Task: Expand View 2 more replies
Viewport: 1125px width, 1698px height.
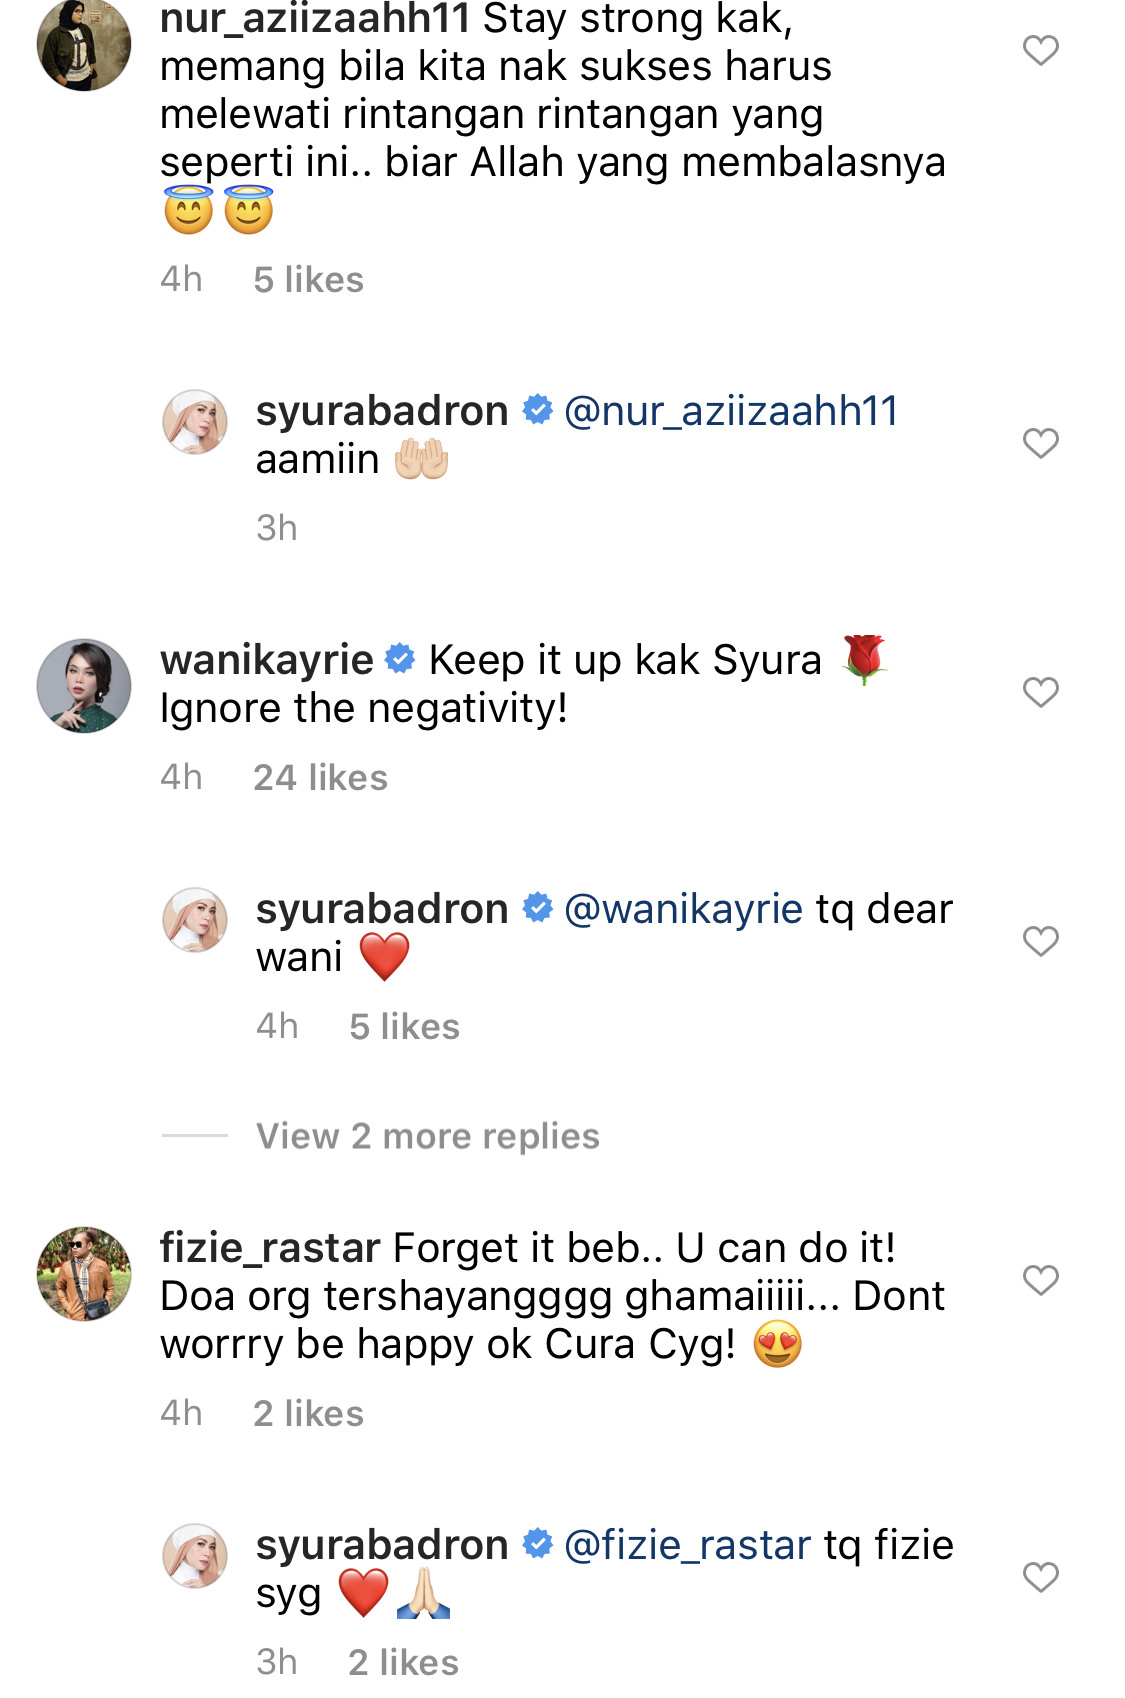Action: click(x=427, y=1136)
